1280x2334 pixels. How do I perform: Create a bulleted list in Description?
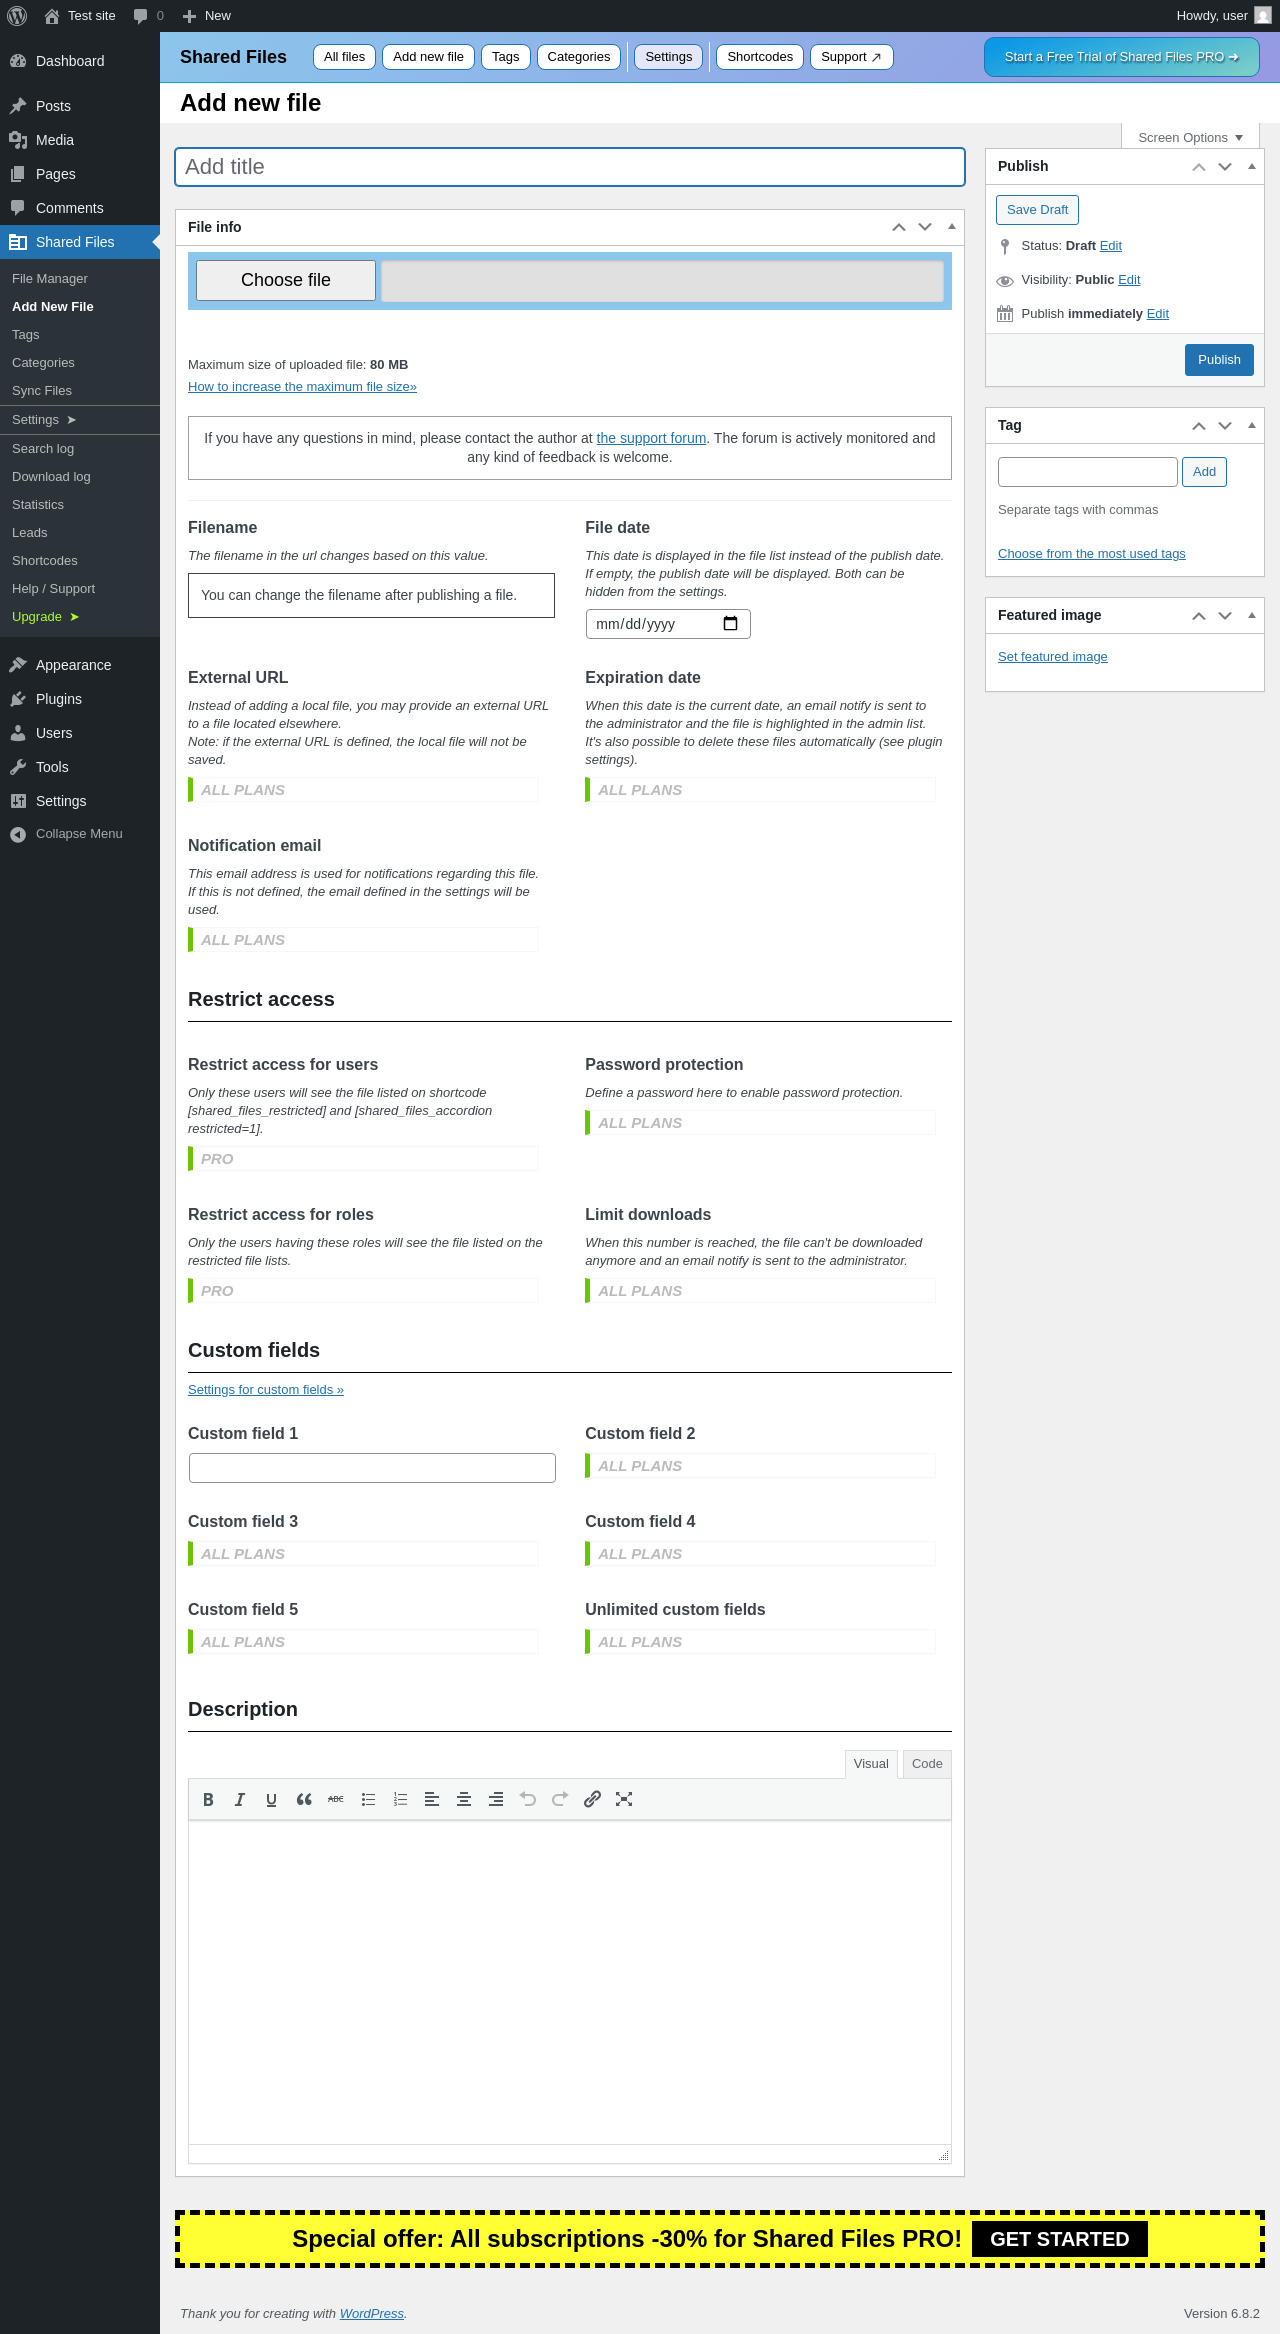[368, 1799]
